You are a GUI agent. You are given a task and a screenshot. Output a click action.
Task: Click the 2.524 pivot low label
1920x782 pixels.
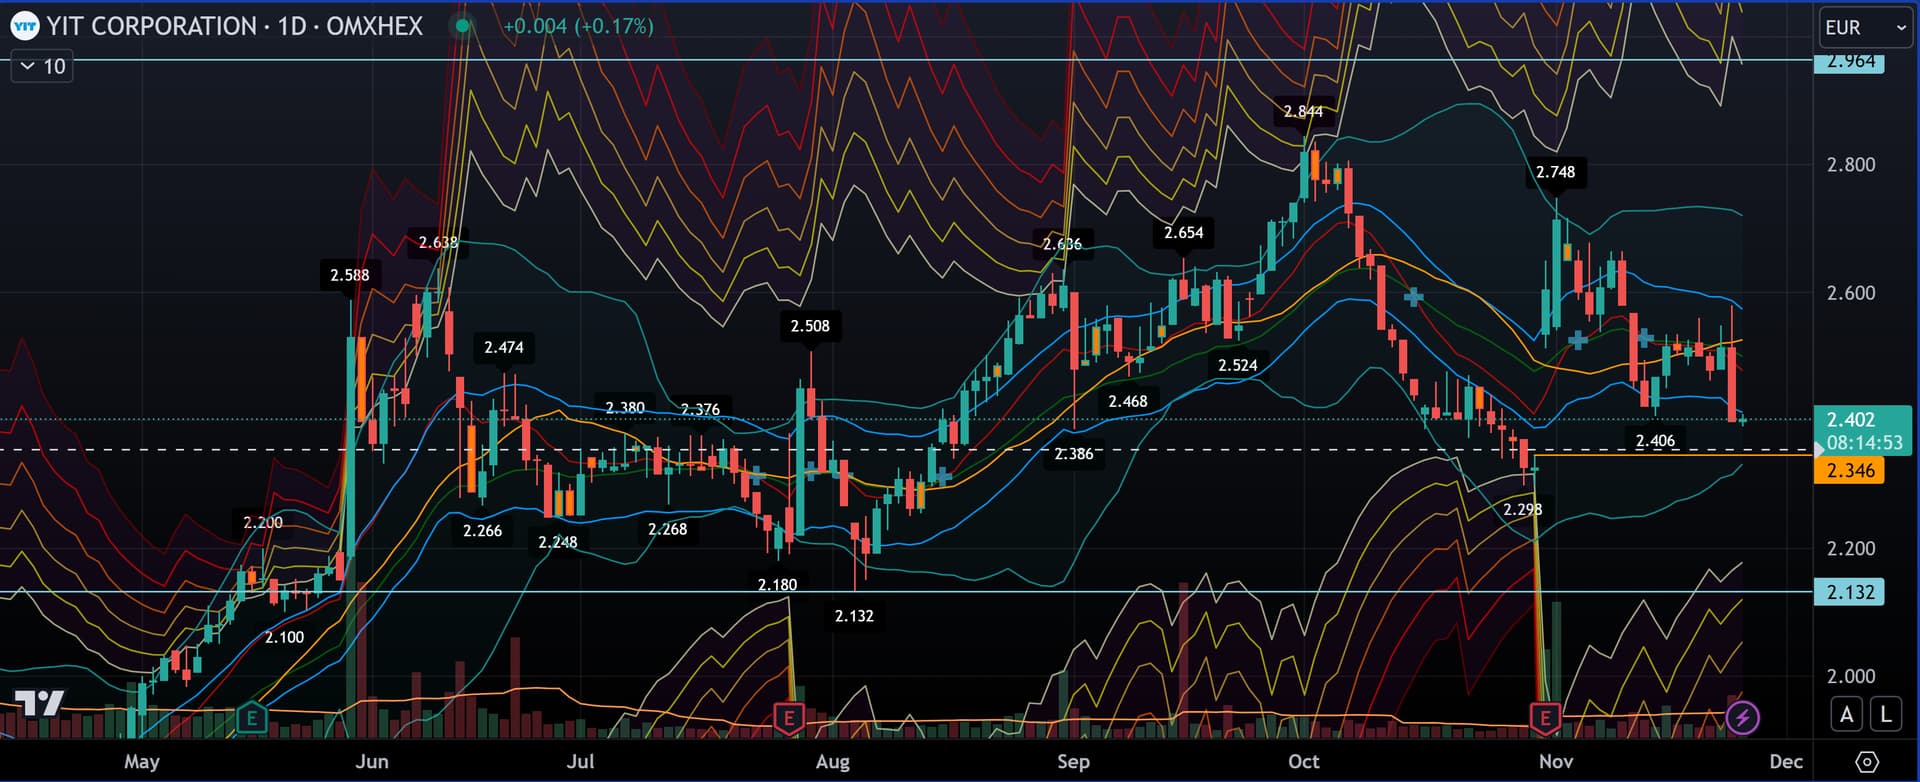(x=1238, y=365)
